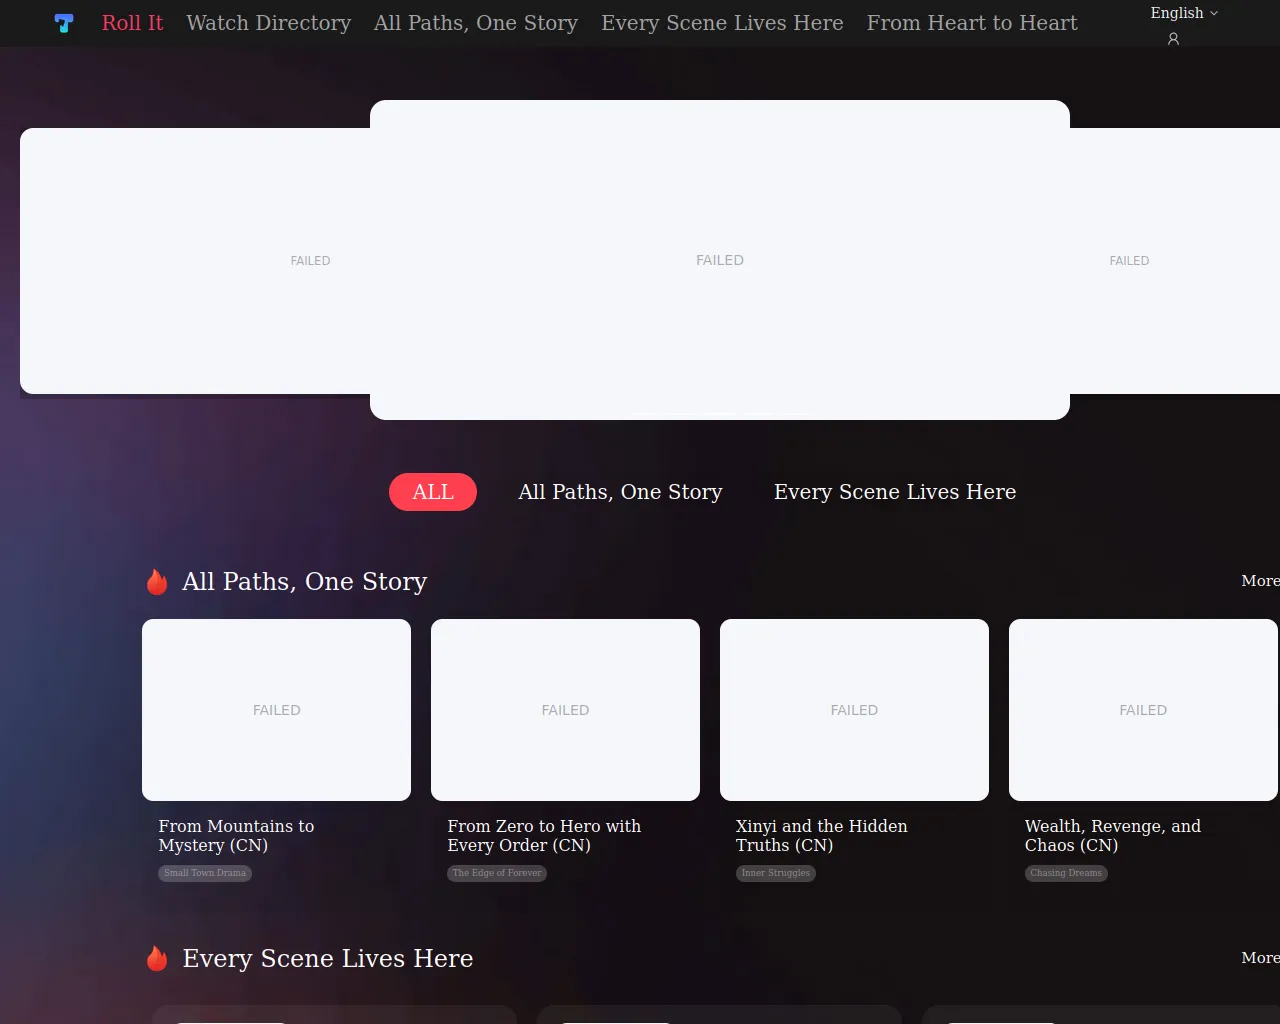Select the ALL filter pill
This screenshot has height=1024, width=1280.
click(433, 492)
